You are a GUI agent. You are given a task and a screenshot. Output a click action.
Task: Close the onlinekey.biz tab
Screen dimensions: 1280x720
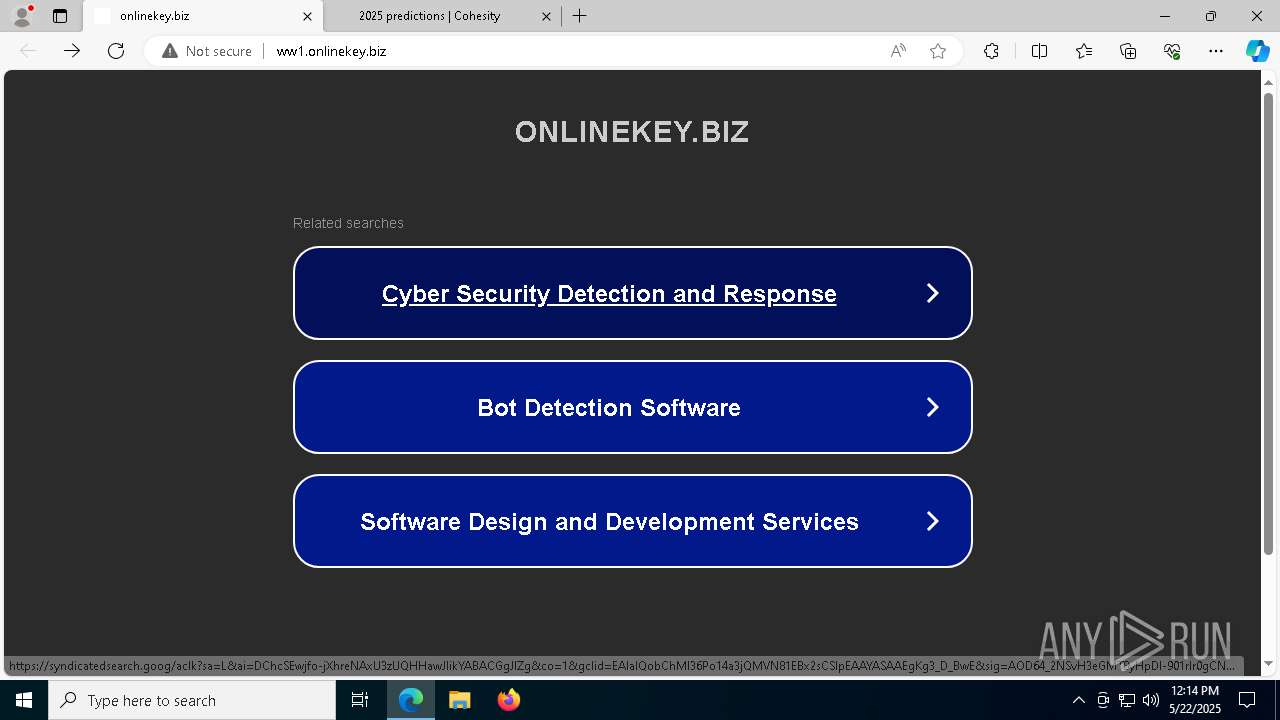click(307, 16)
